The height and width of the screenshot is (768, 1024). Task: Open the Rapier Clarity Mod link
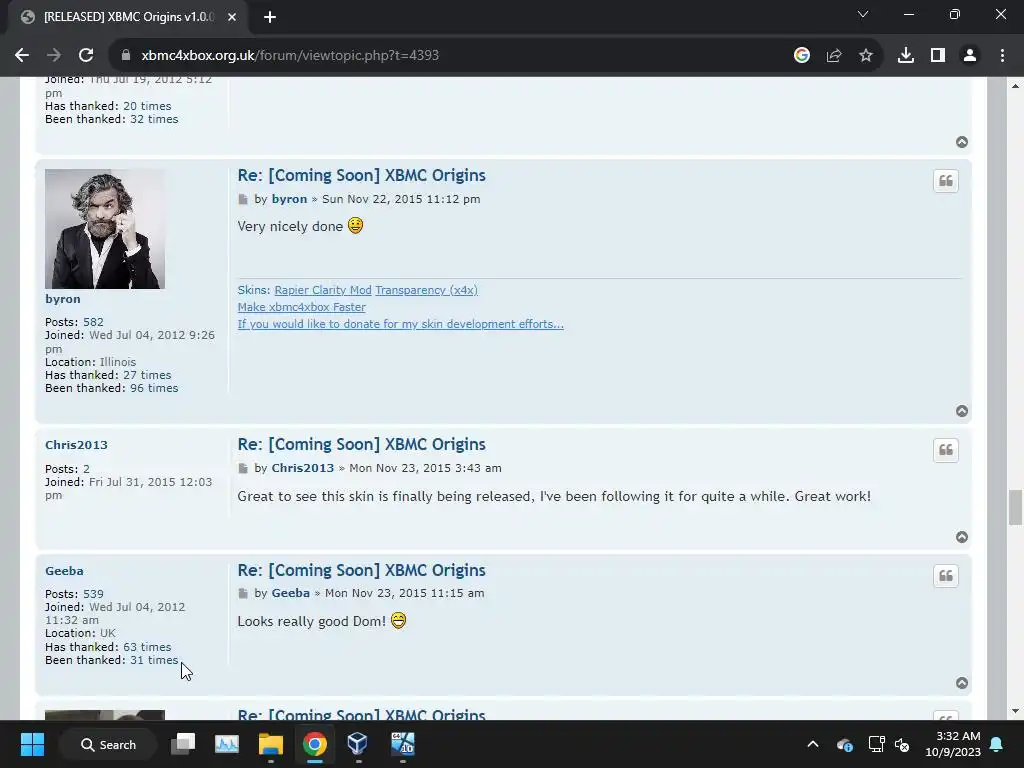coord(323,290)
